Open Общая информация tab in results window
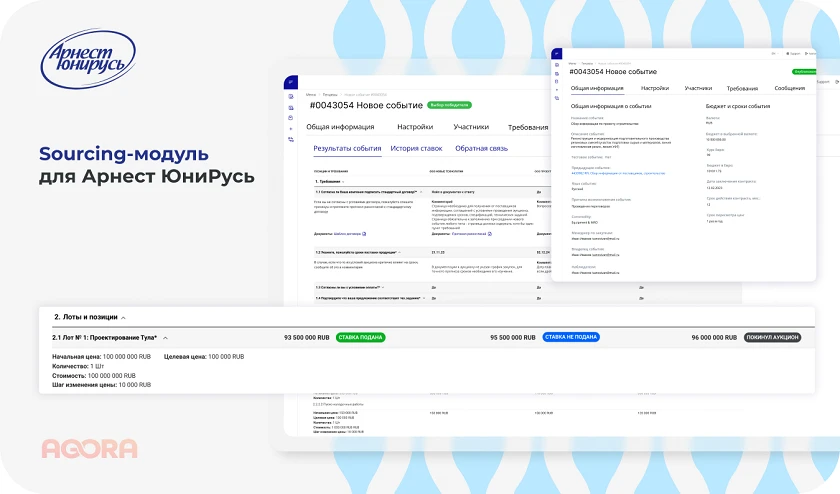The width and height of the screenshot is (840, 494). pyautogui.click(x=340, y=127)
